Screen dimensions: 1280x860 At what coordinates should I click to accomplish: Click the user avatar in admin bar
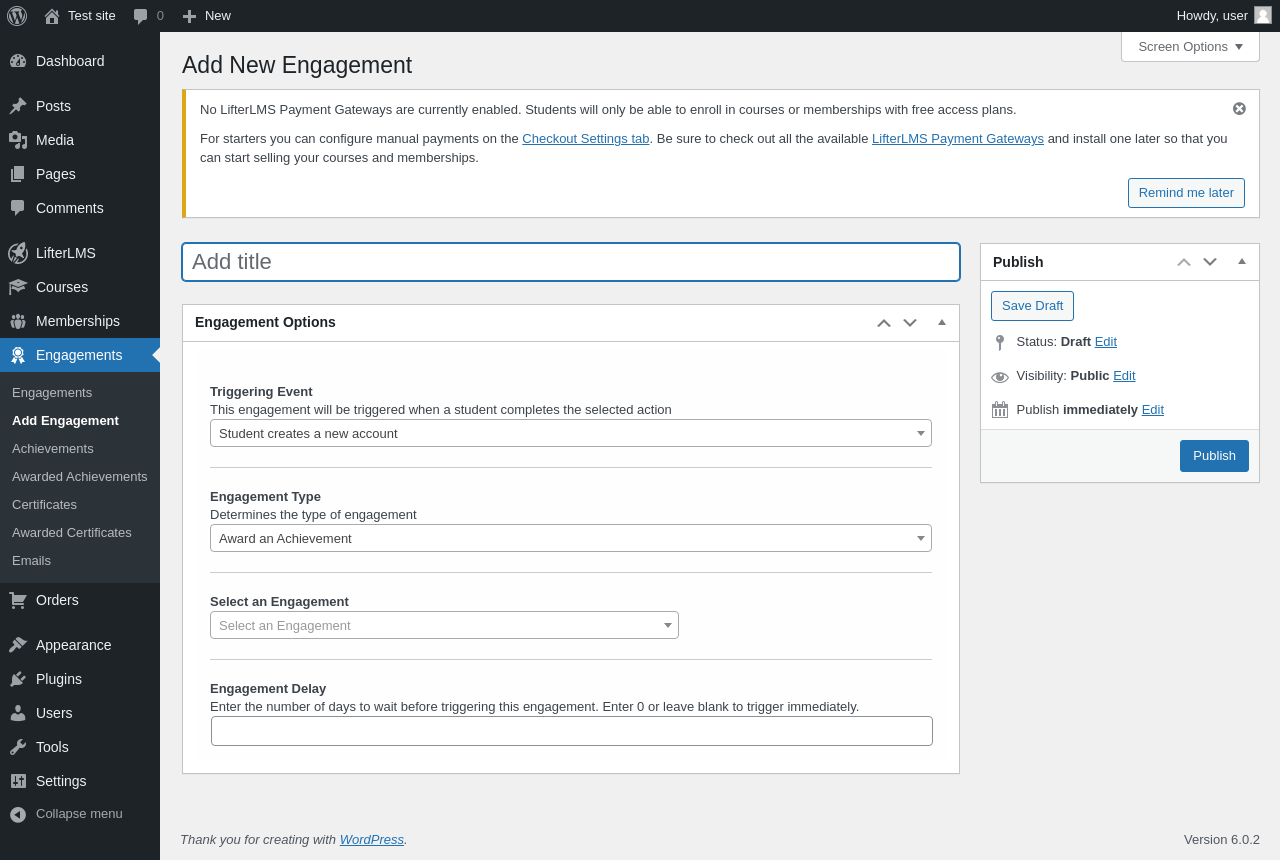[1263, 15]
